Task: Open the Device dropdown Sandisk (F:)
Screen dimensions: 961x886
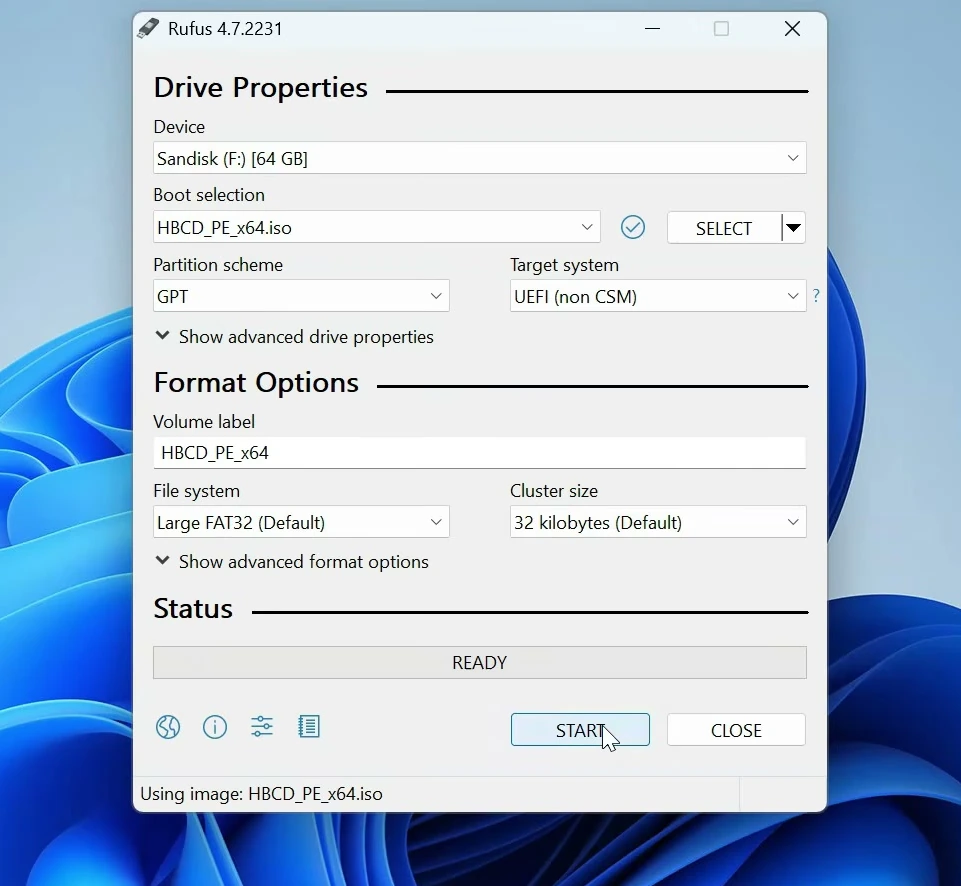Action: pyautogui.click(x=479, y=158)
